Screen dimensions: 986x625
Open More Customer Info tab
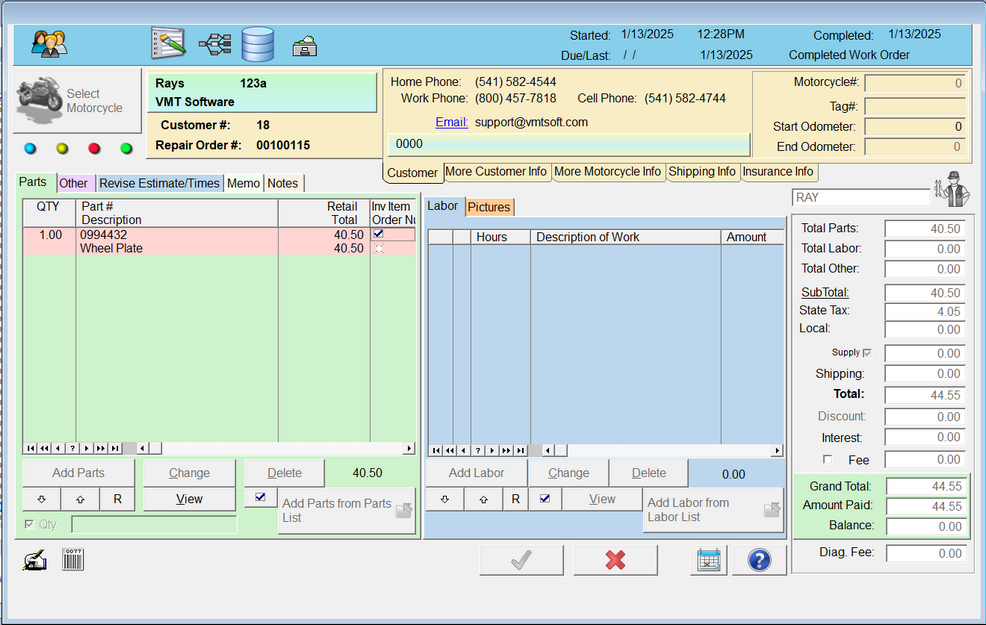(496, 172)
